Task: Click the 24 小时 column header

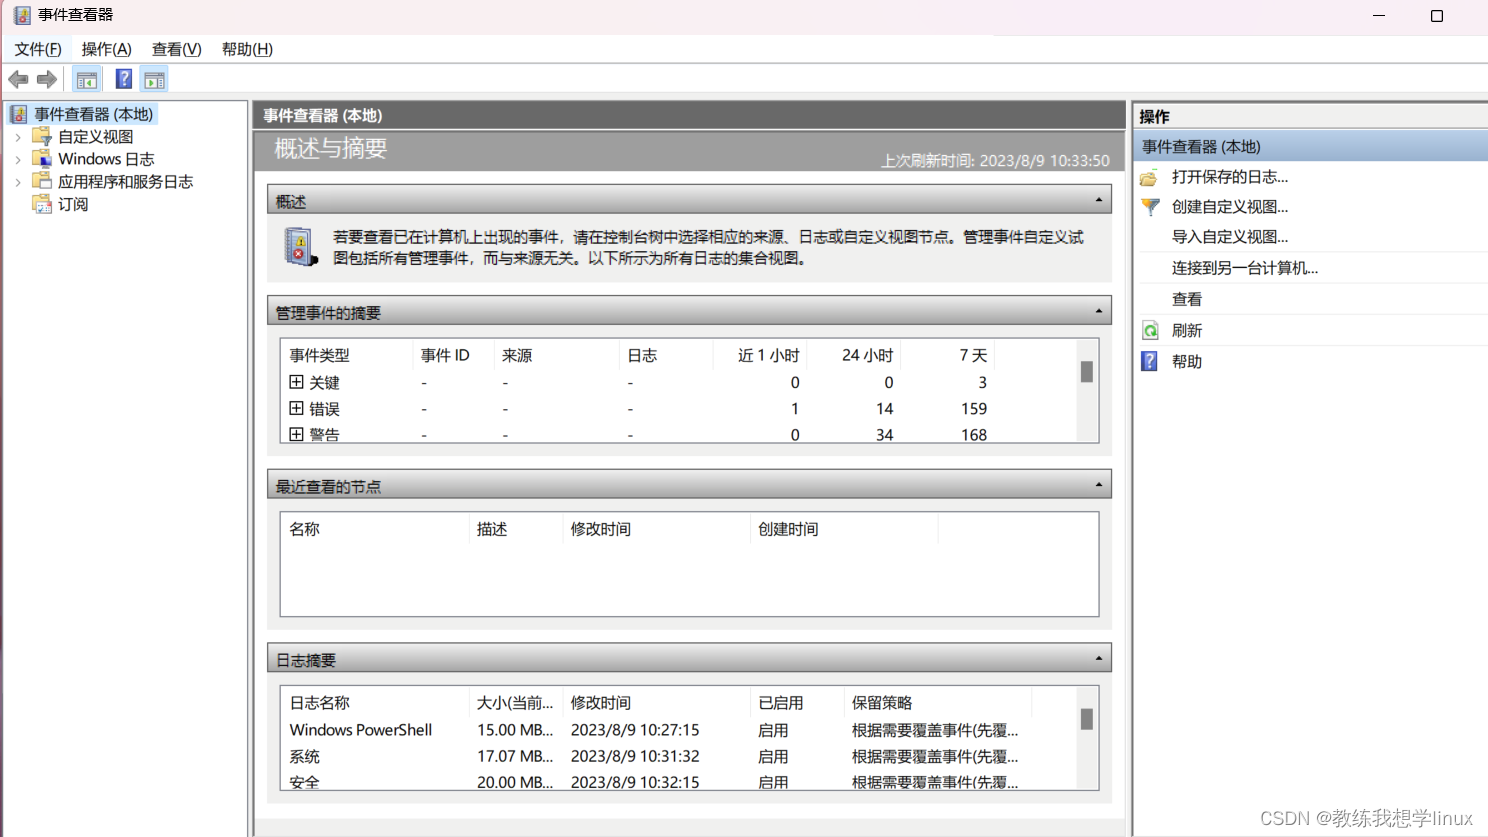Action: 867,355
